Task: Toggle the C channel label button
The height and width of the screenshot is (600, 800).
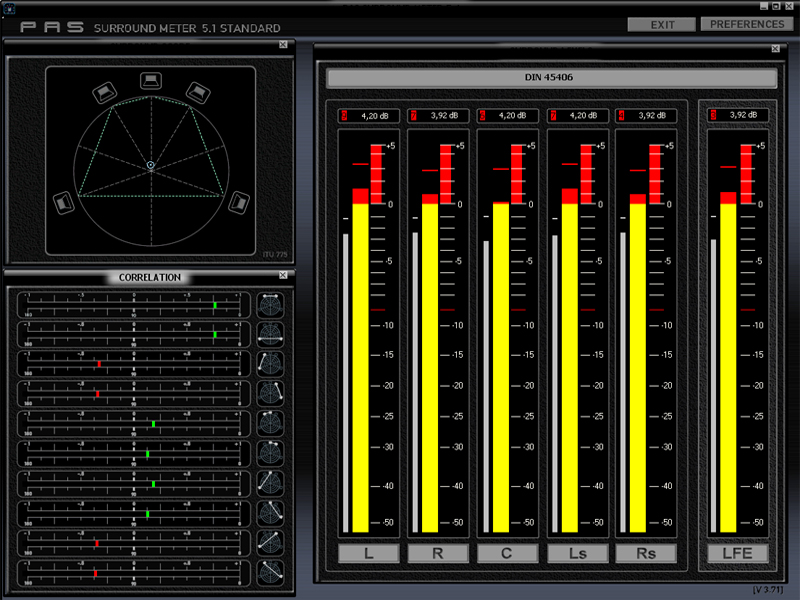Action: click(507, 553)
